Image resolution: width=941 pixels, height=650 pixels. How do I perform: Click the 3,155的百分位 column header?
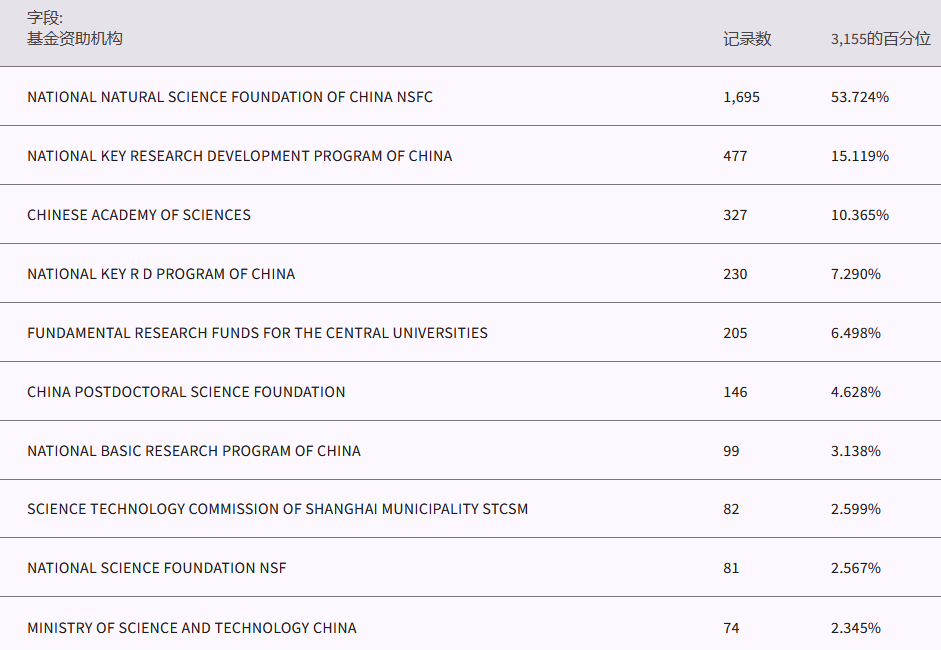click(880, 39)
